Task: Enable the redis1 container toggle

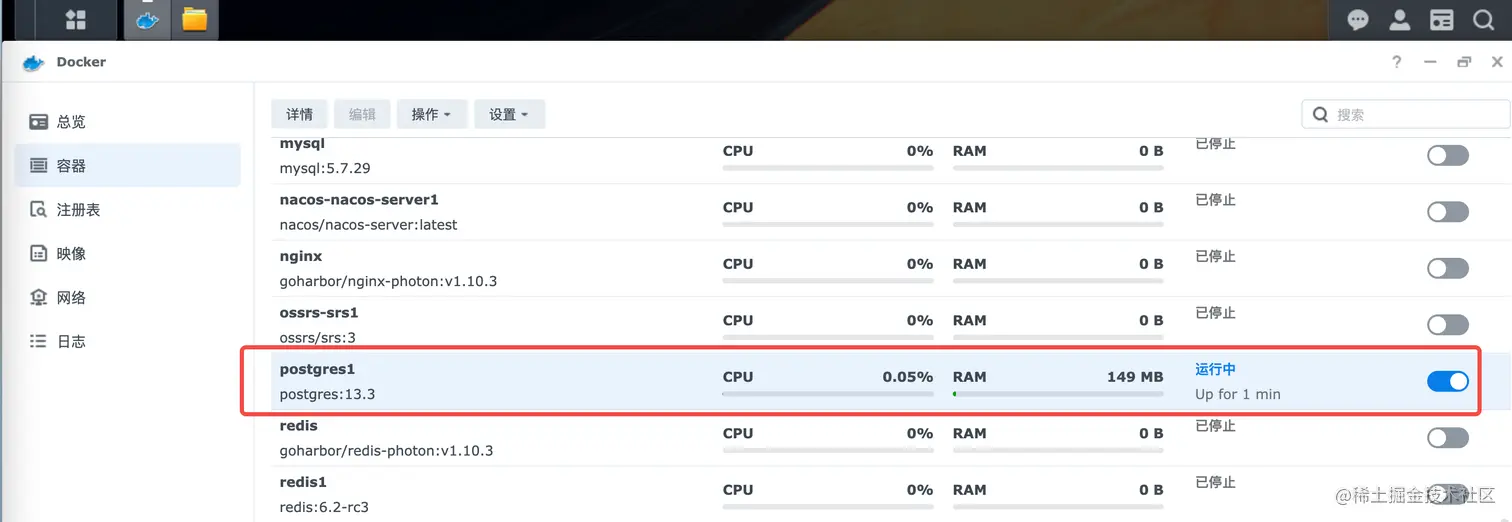Action: [1447, 494]
